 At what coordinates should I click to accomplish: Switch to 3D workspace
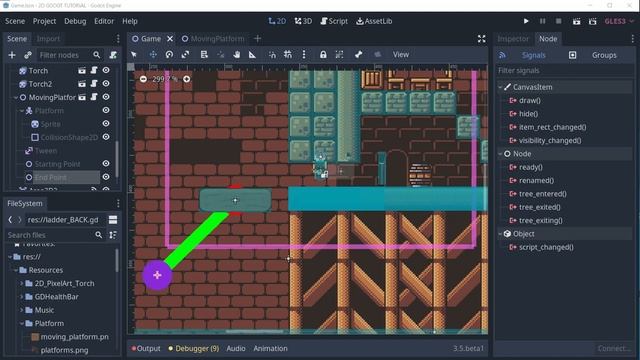click(303, 21)
